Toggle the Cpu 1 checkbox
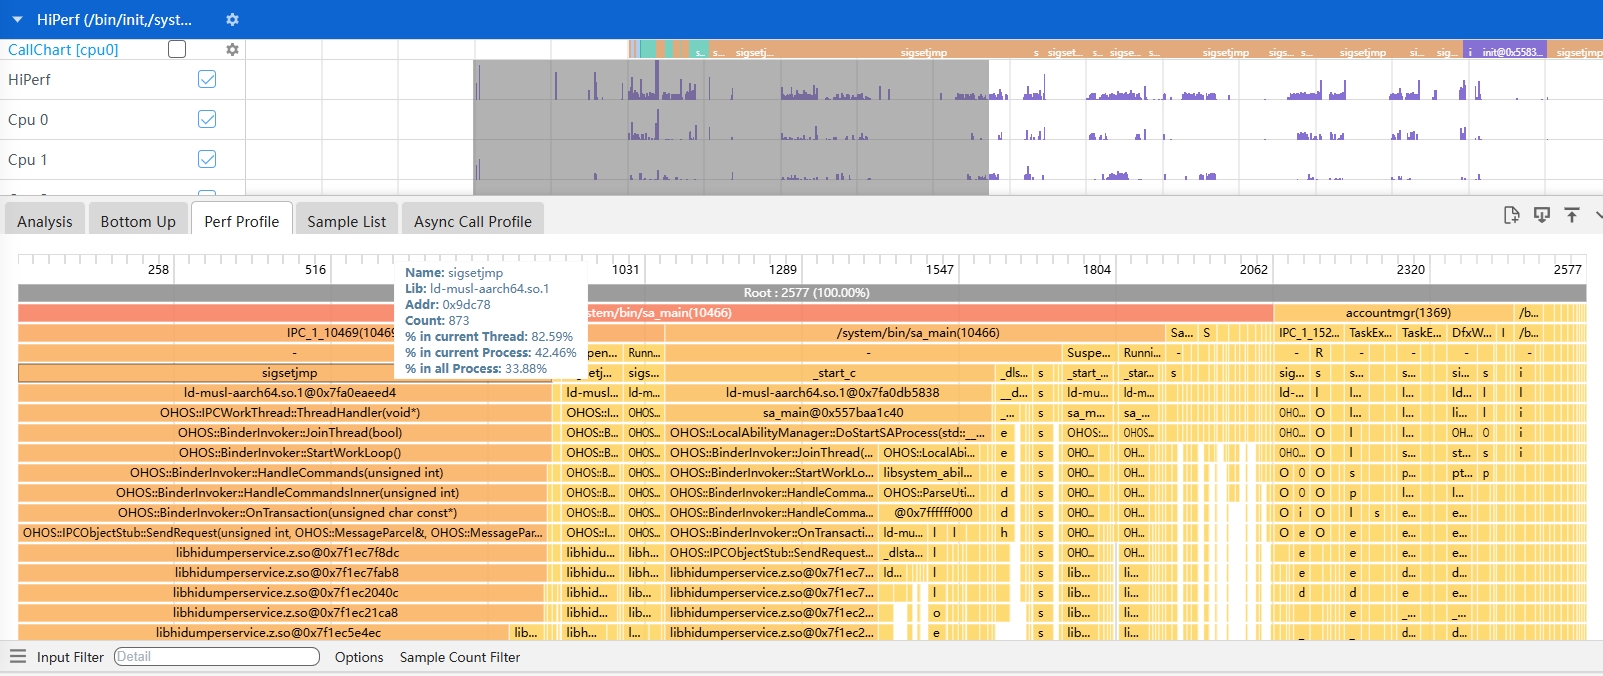1603x676 pixels. (x=207, y=159)
